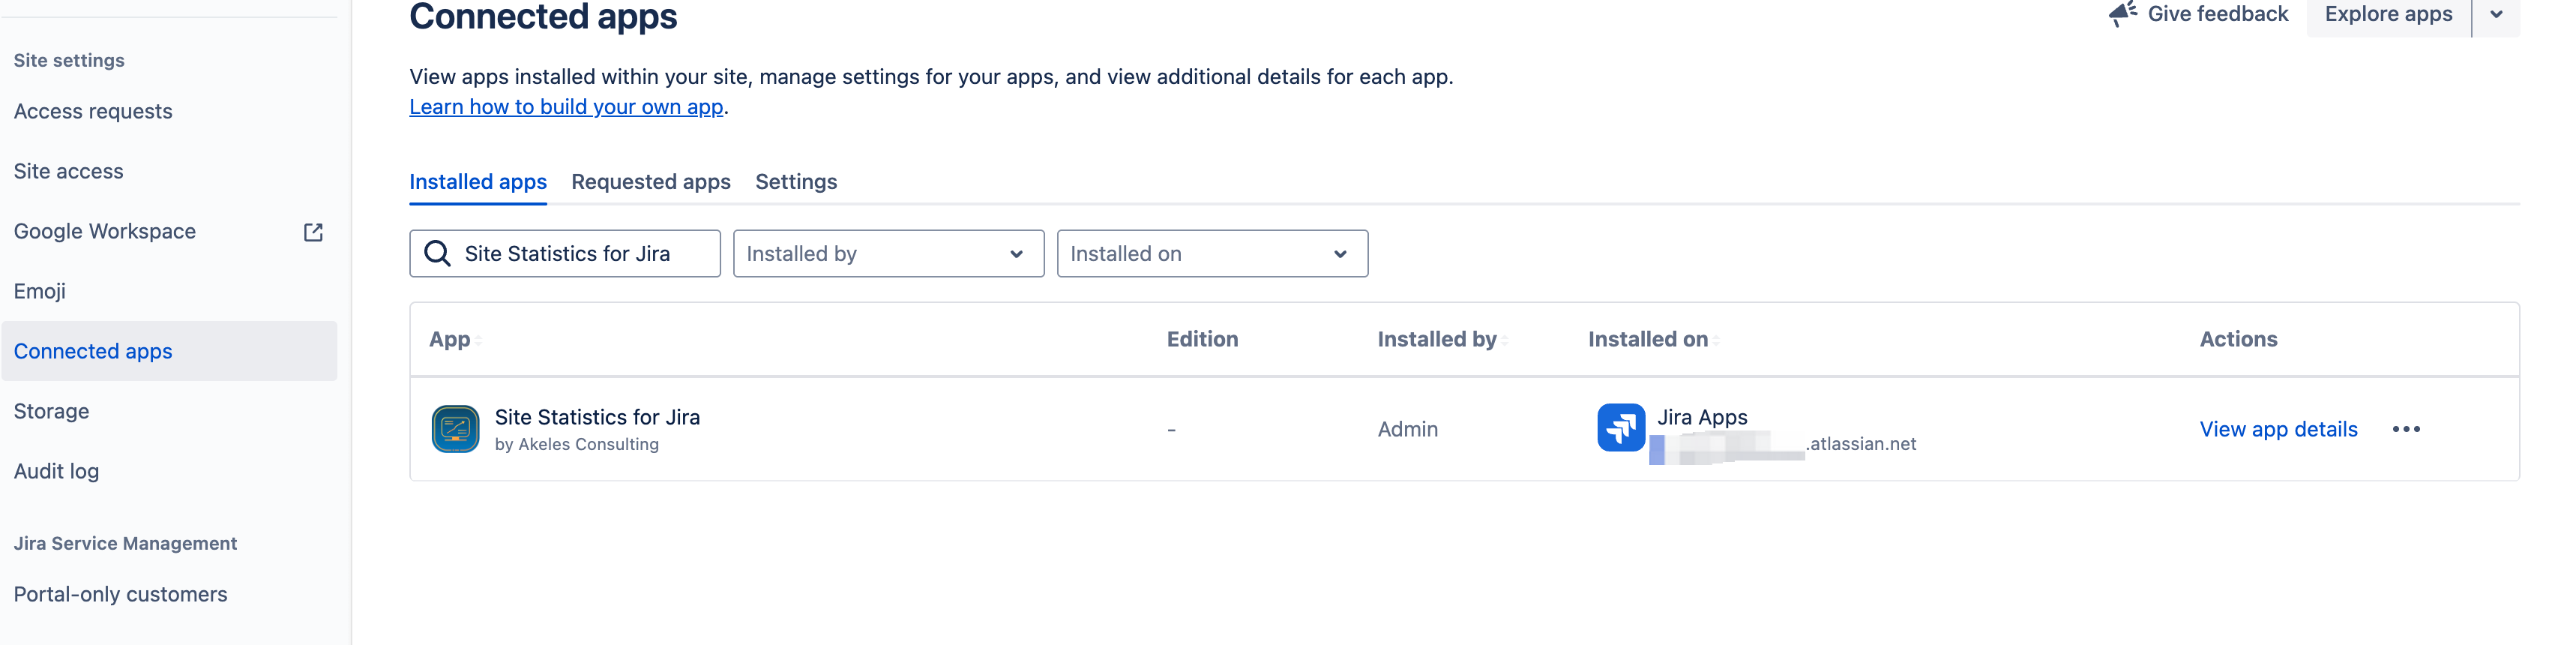
Task: Click the Jira Apps product icon
Action: pos(1620,428)
